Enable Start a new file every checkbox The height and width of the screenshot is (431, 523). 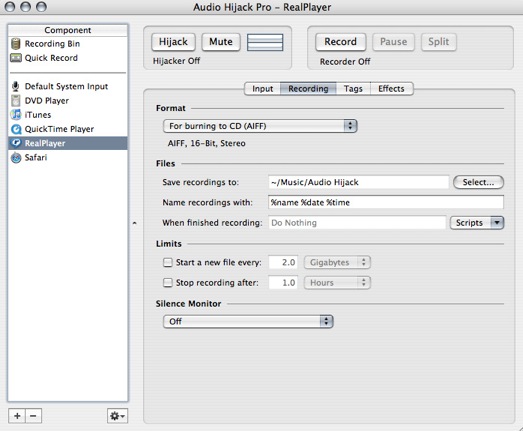(167, 263)
